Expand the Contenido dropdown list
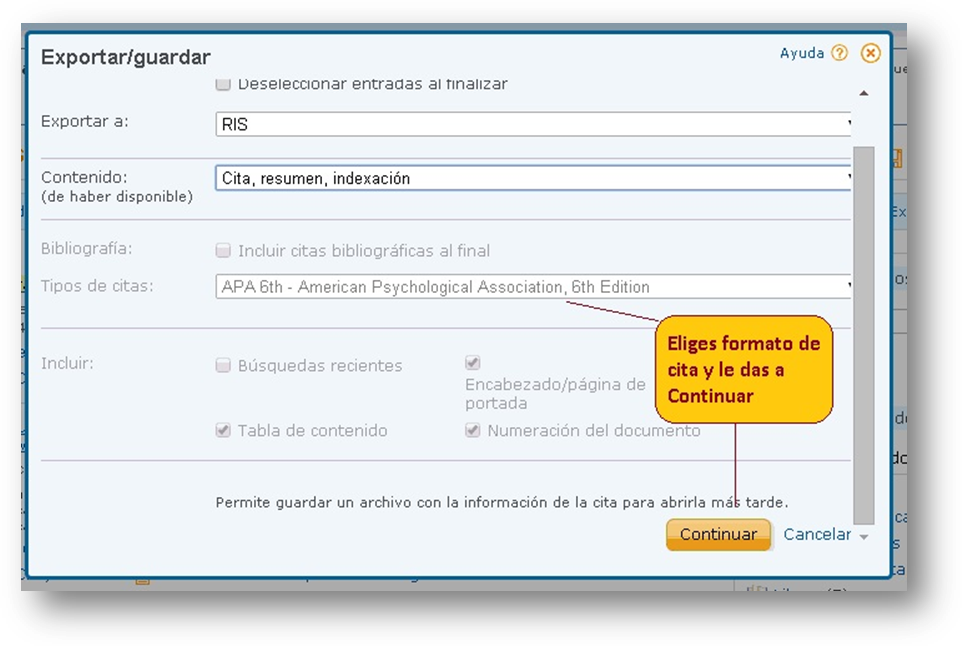The height and width of the screenshot is (646, 962). tap(534, 178)
